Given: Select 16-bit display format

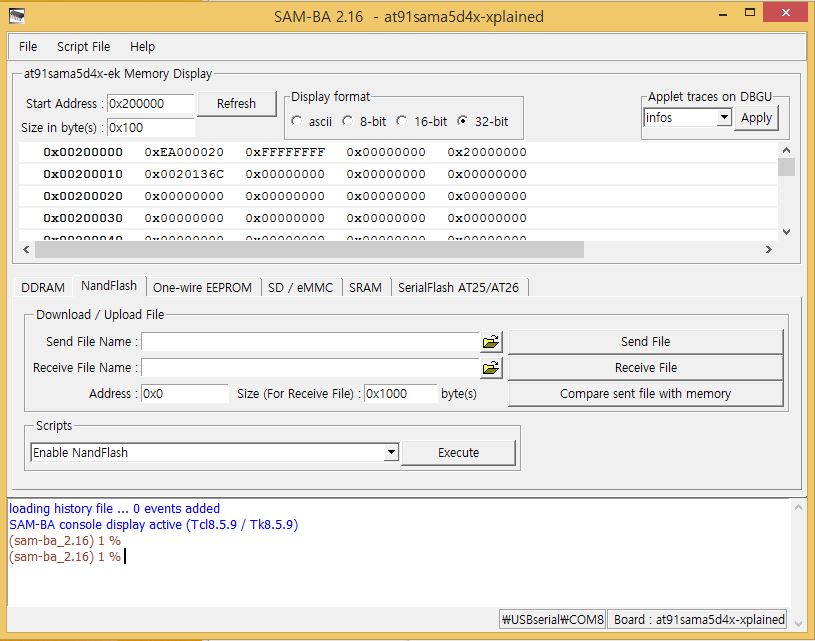Looking at the screenshot, I should click(402, 121).
